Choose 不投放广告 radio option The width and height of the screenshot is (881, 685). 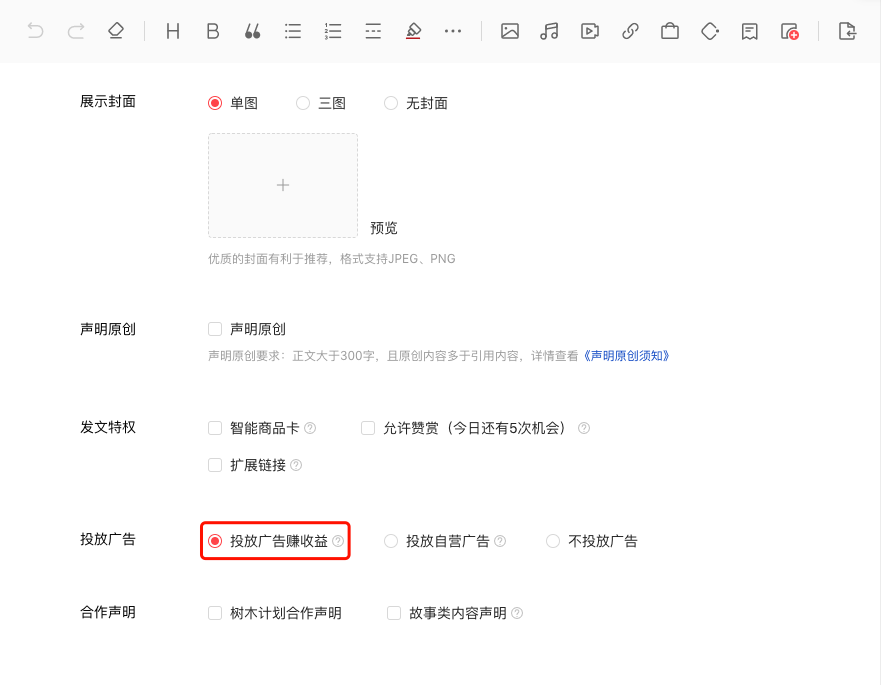pos(553,541)
